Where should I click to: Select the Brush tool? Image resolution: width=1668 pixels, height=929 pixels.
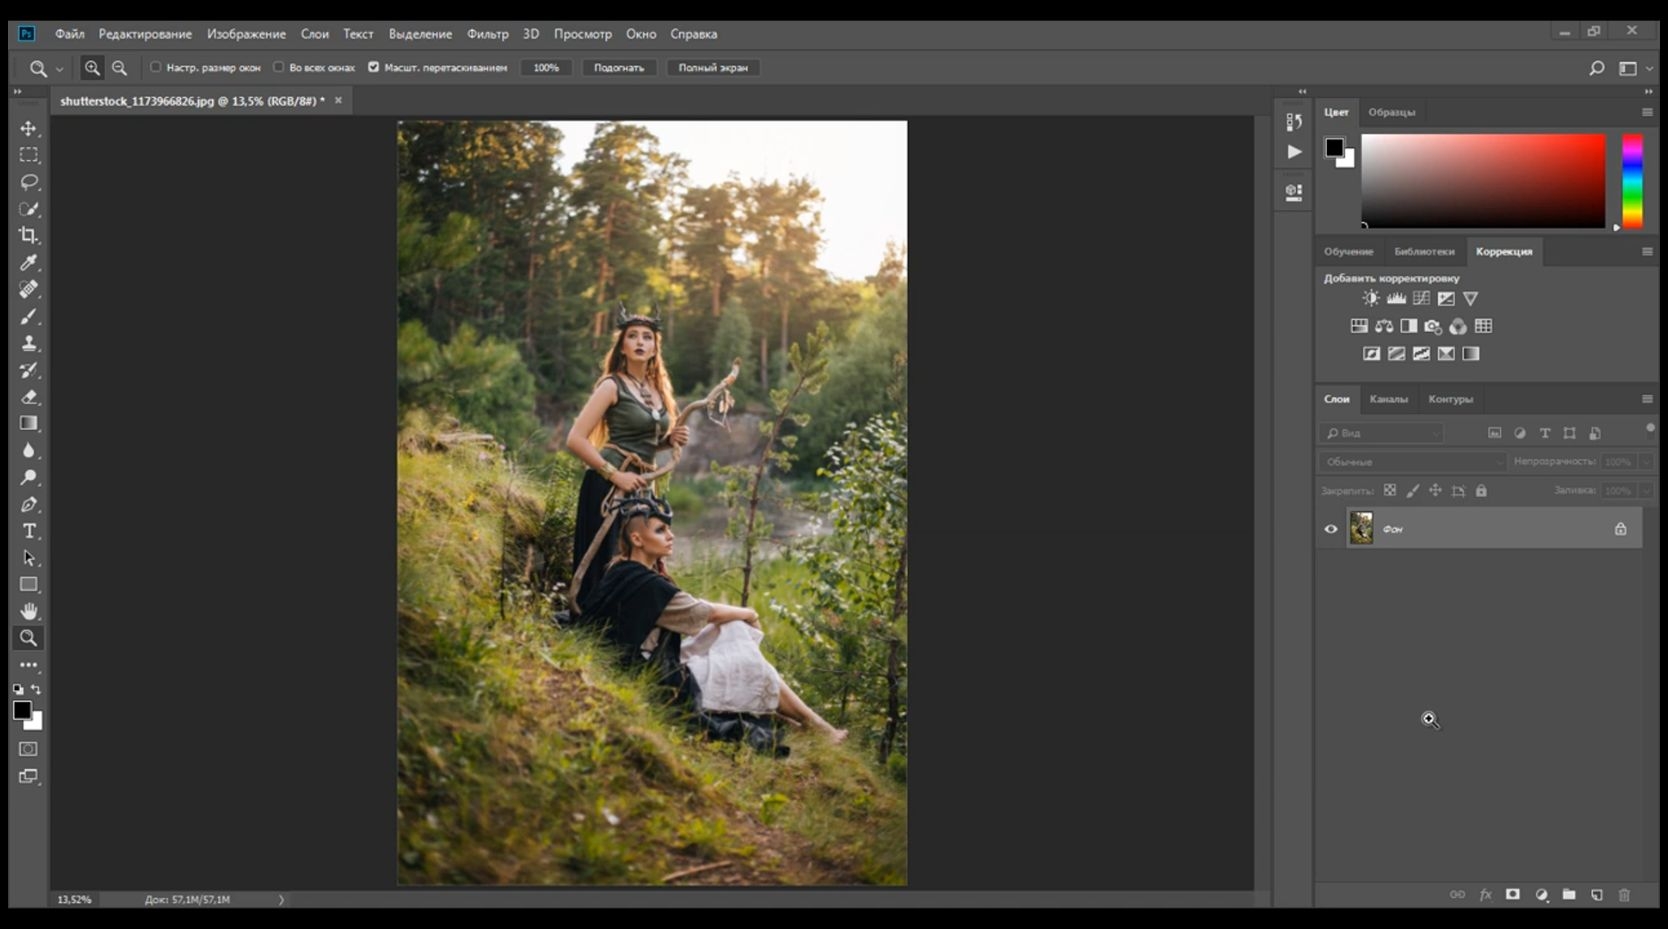coord(29,316)
